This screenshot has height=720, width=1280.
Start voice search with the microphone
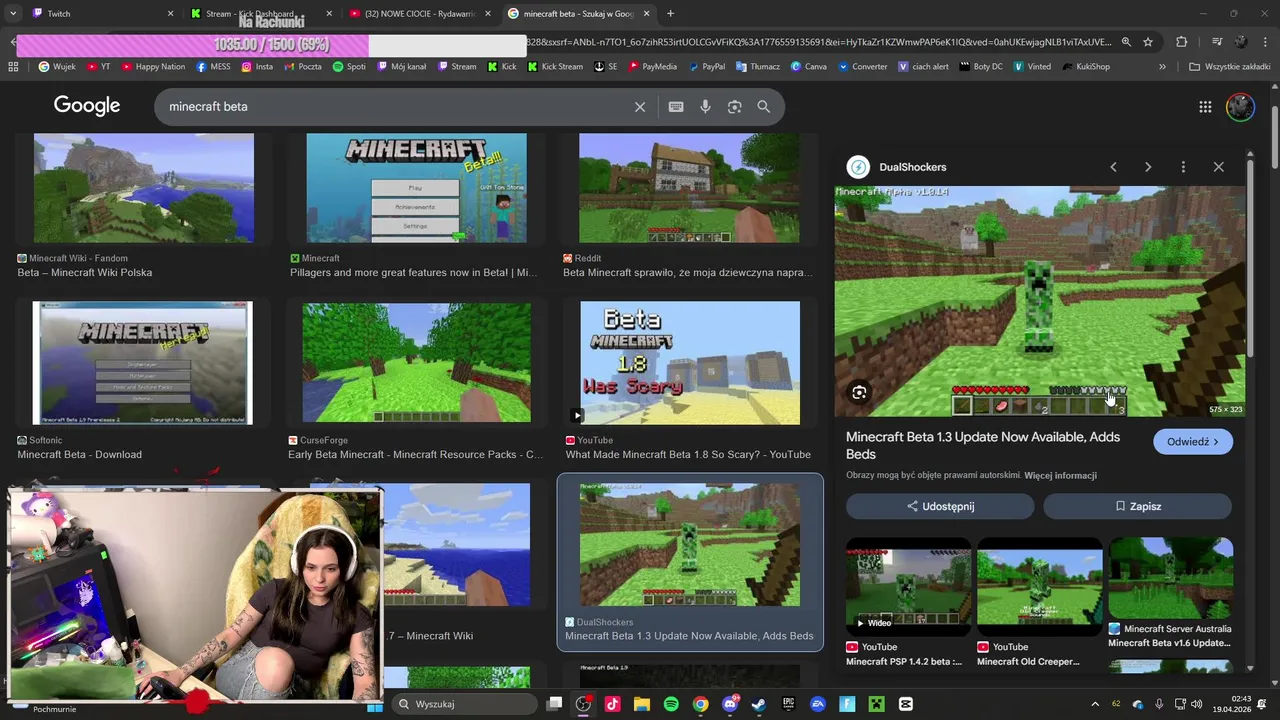click(705, 107)
